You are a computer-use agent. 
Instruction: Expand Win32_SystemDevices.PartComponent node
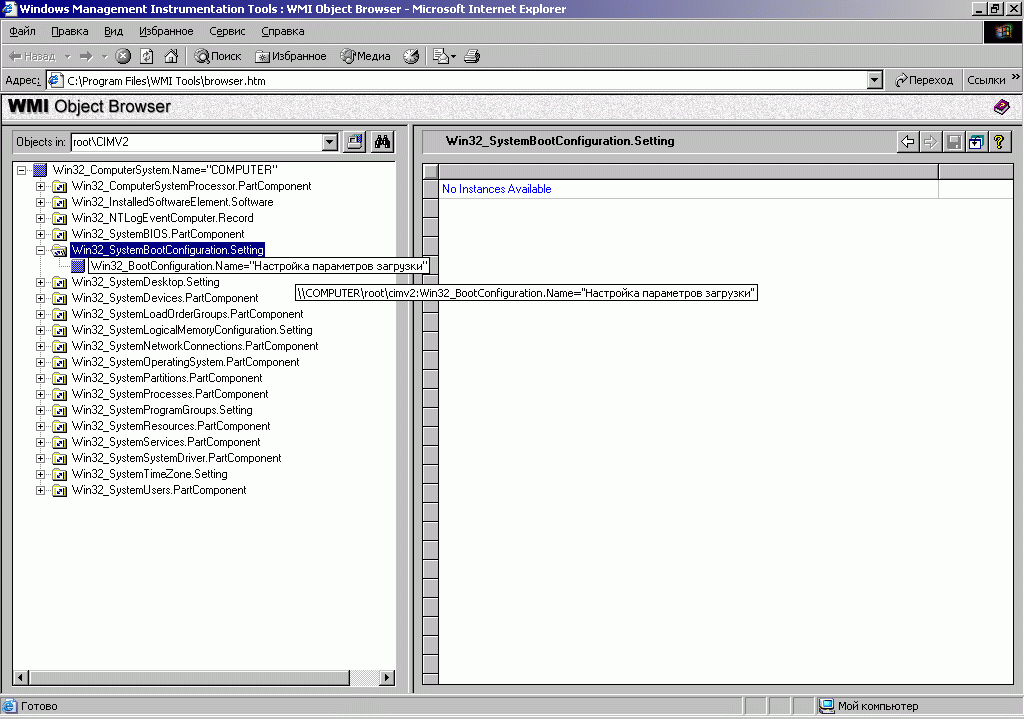point(40,298)
